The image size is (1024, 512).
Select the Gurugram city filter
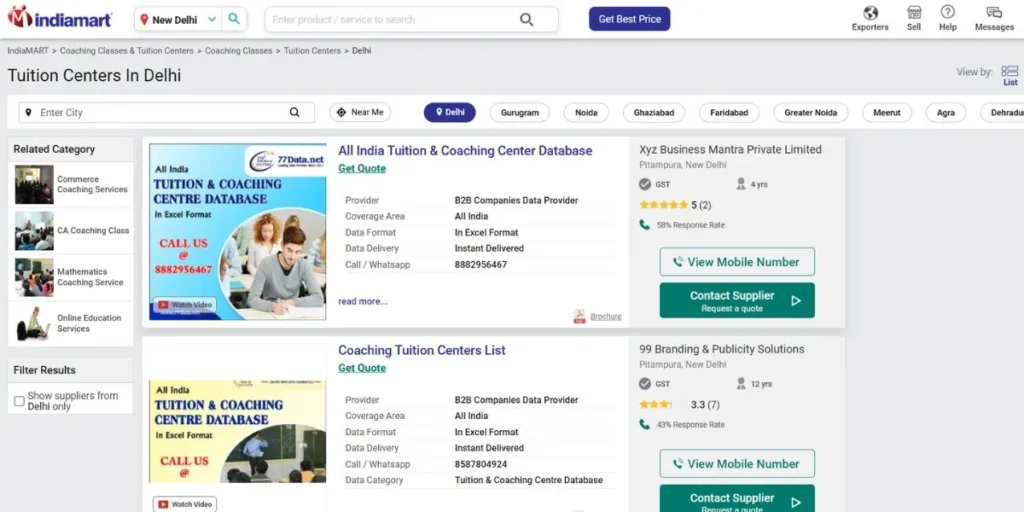point(520,112)
